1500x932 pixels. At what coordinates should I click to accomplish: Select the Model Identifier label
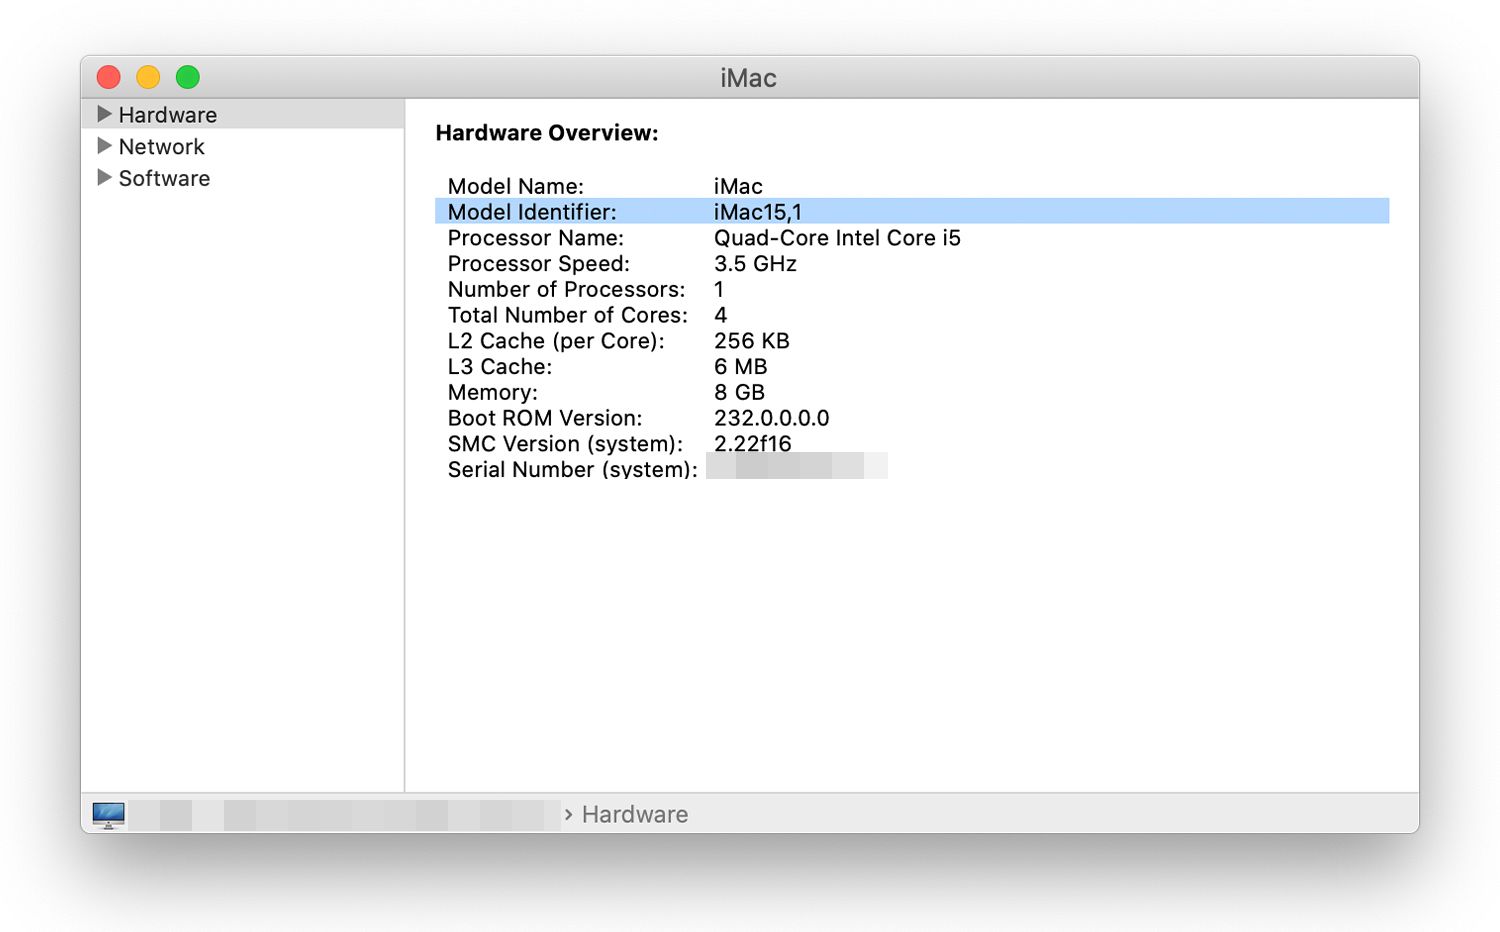click(532, 212)
